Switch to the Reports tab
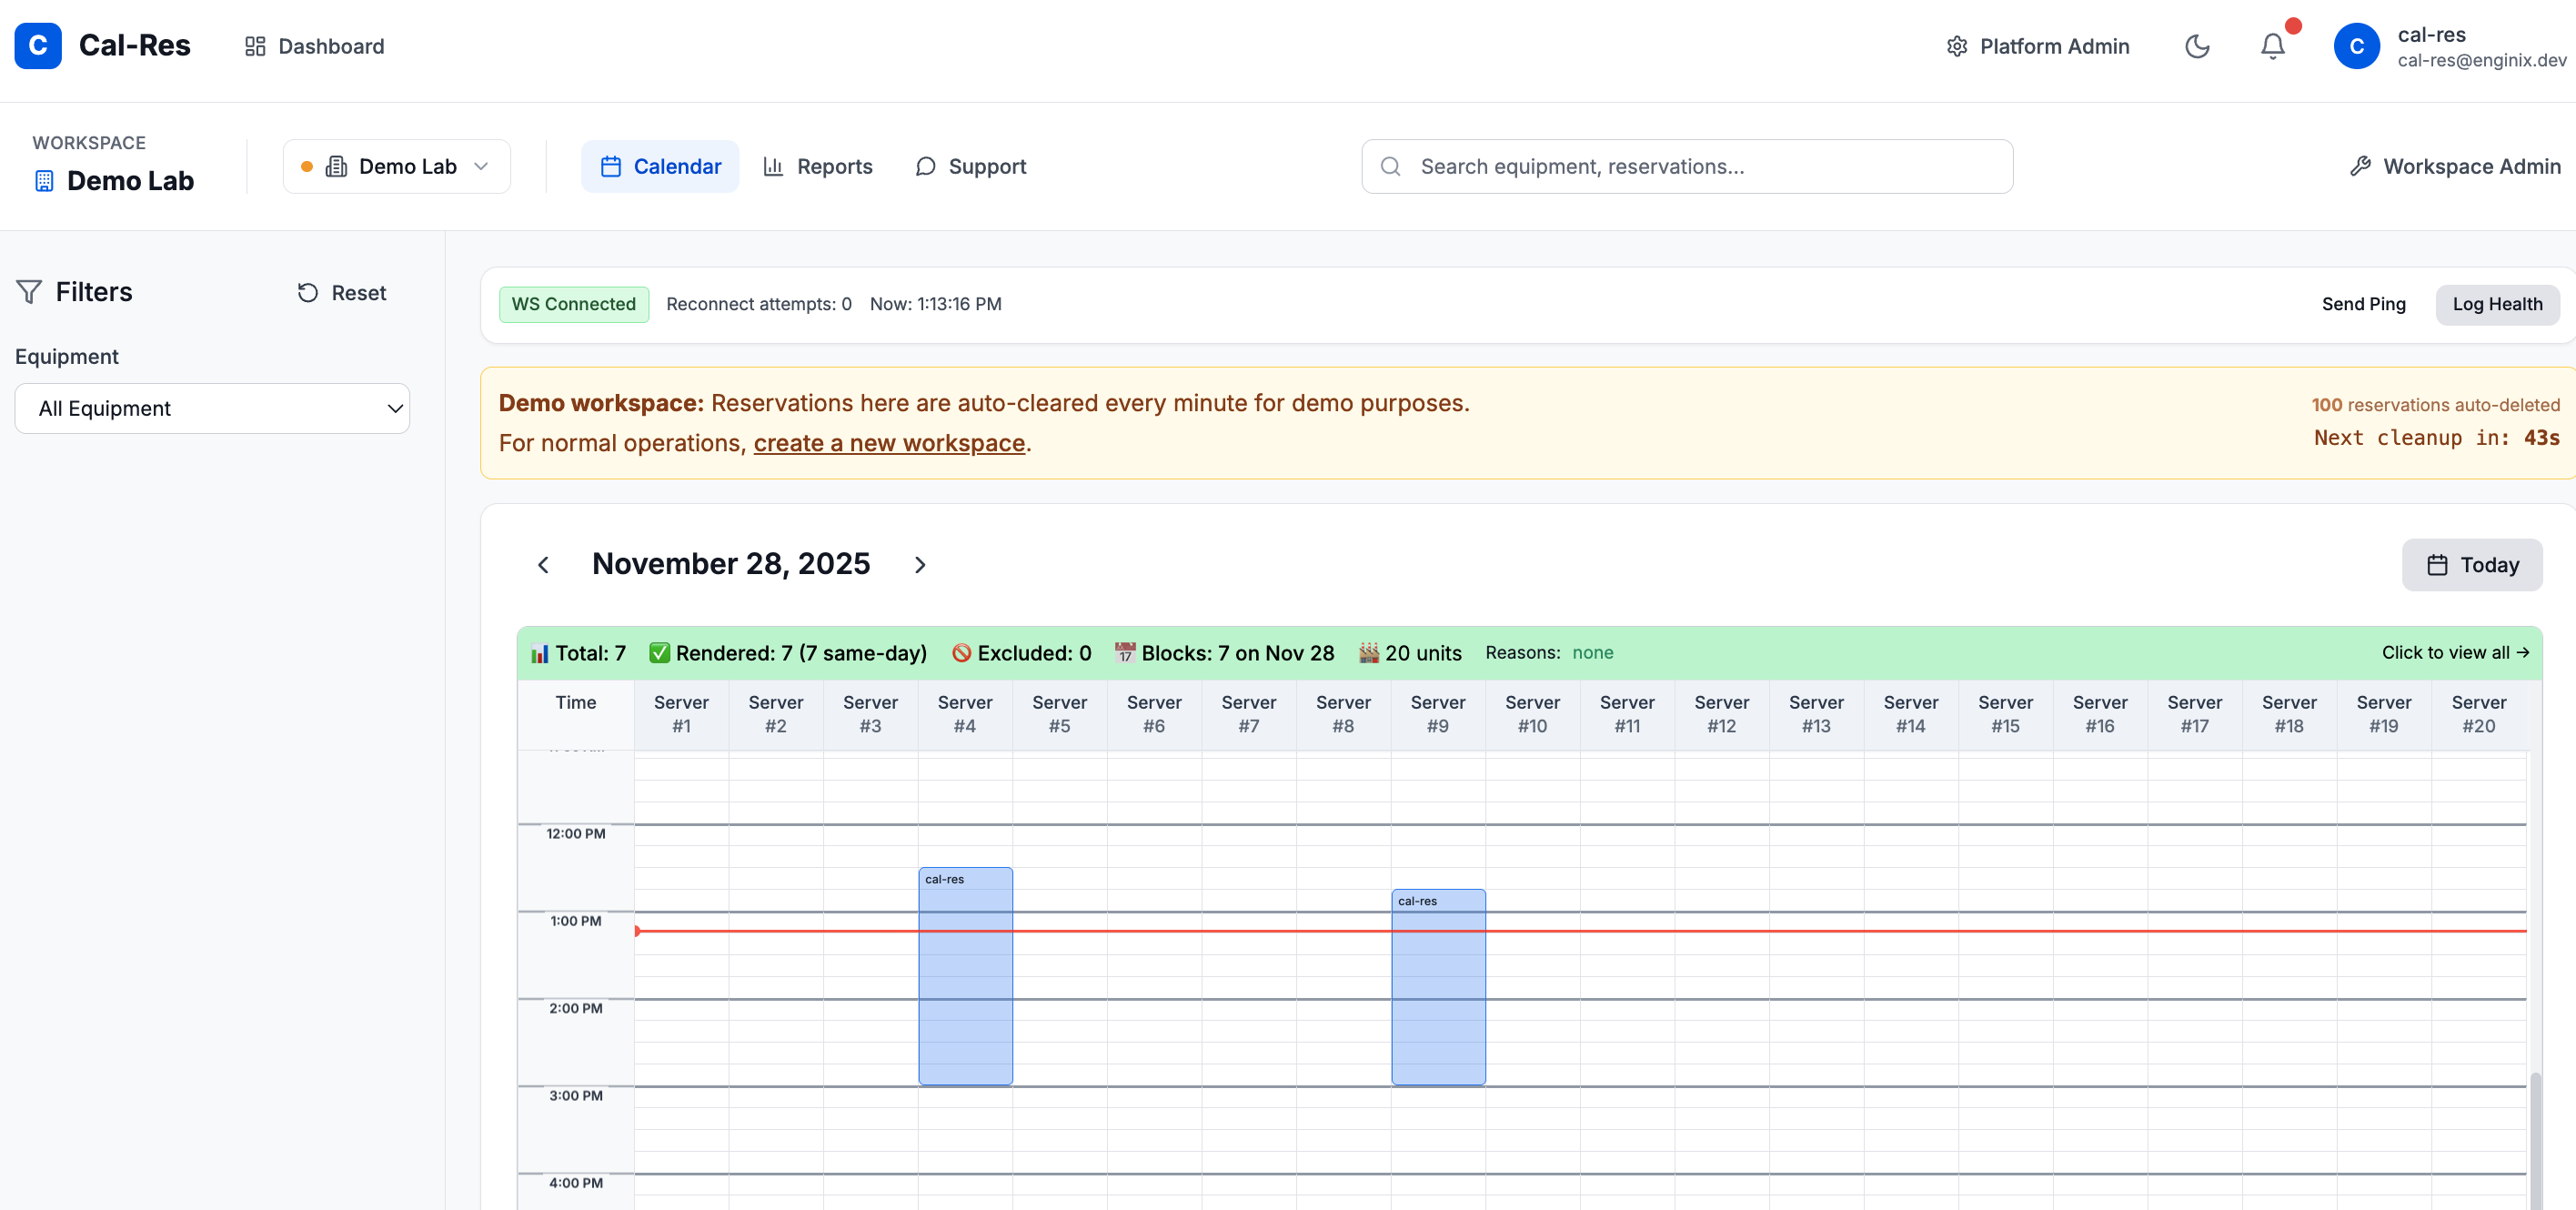Viewport: 2576px width, 1210px height. click(818, 166)
